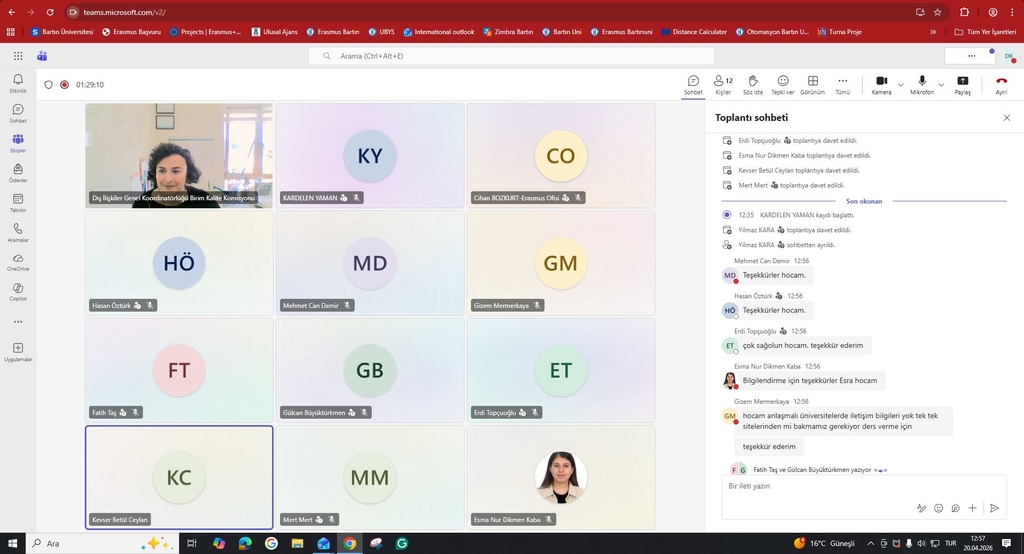Screen dimensions: 1024x554
Task: Open Etkinlik in left sidebar
Action: [18, 81]
